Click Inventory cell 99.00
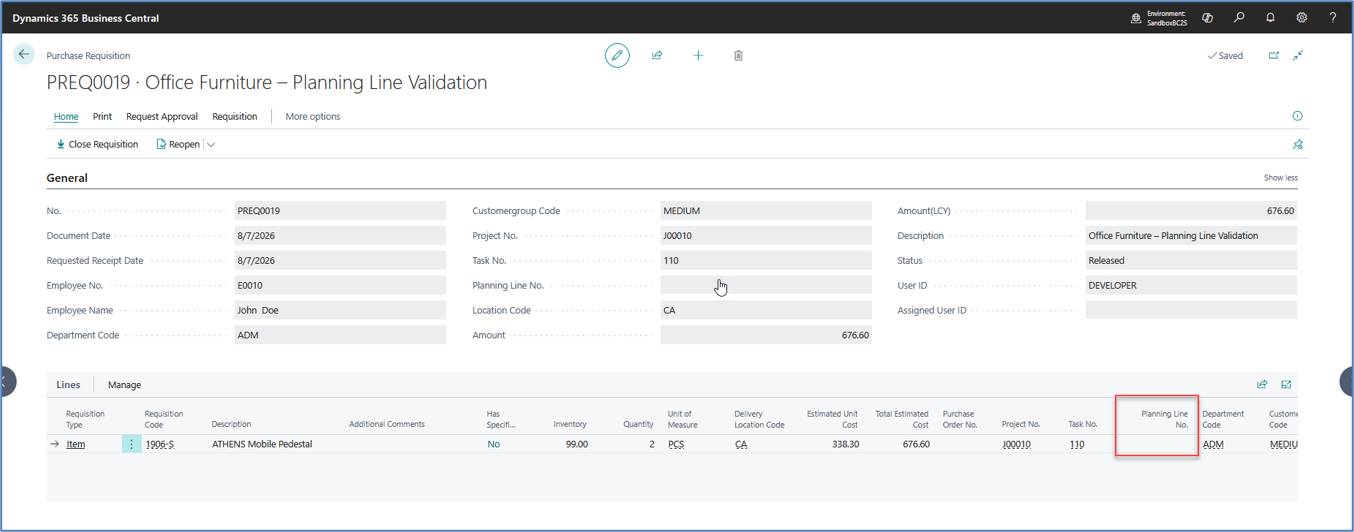Screen dimensions: 1354x532 point(575,444)
